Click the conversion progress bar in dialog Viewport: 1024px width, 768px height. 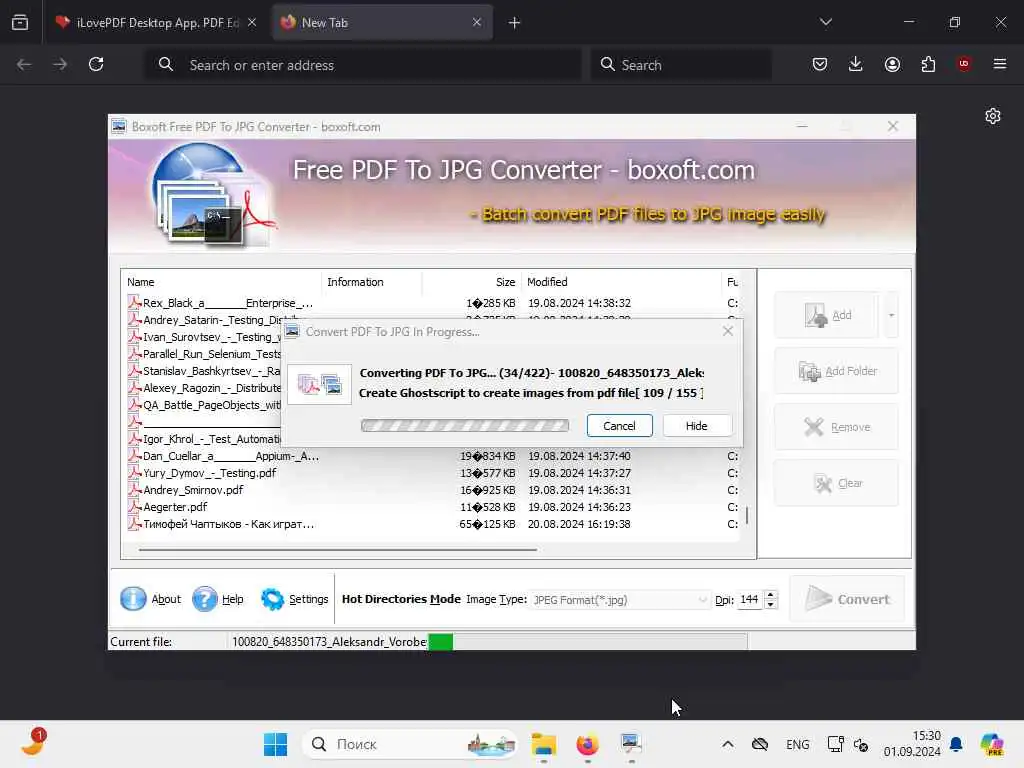tap(464, 426)
